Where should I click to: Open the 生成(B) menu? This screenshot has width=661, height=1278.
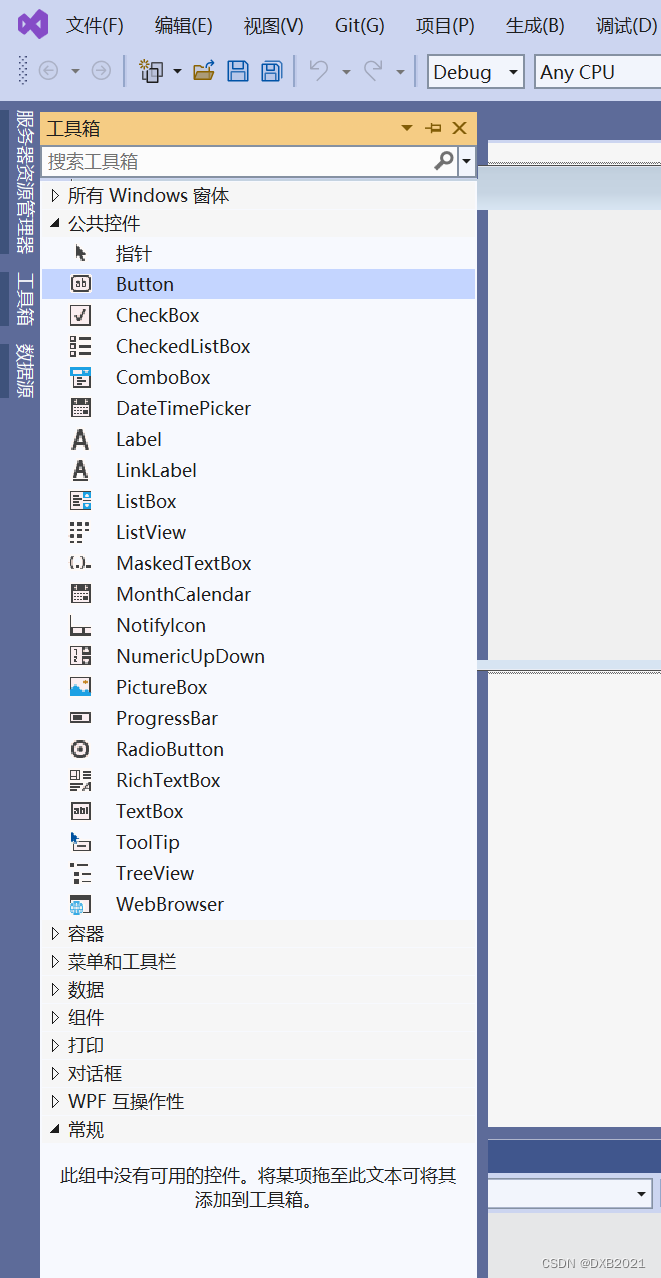535,26
